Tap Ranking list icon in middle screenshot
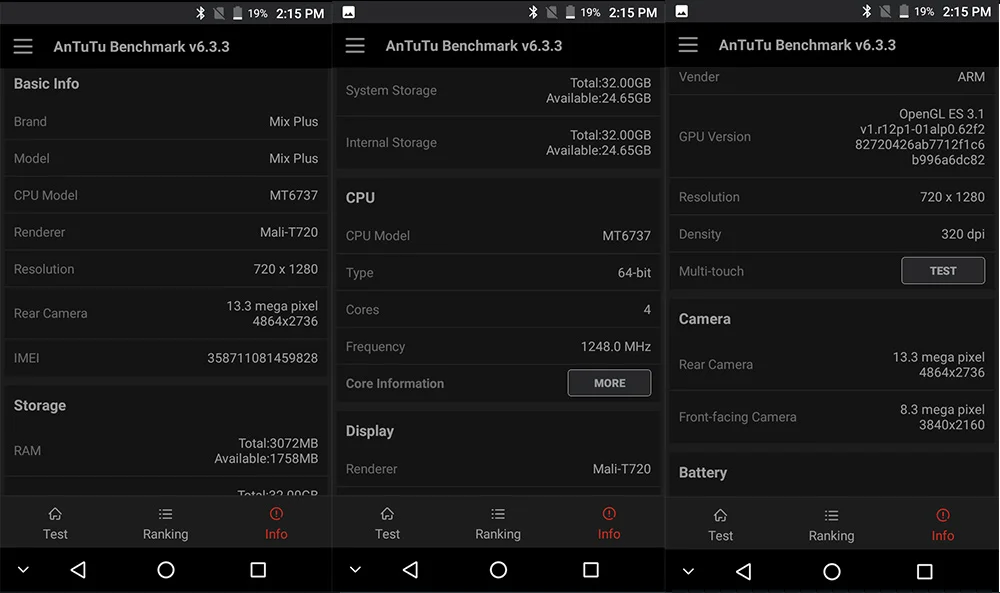Screen dimensions: 1000x593 tap(498, 514)
